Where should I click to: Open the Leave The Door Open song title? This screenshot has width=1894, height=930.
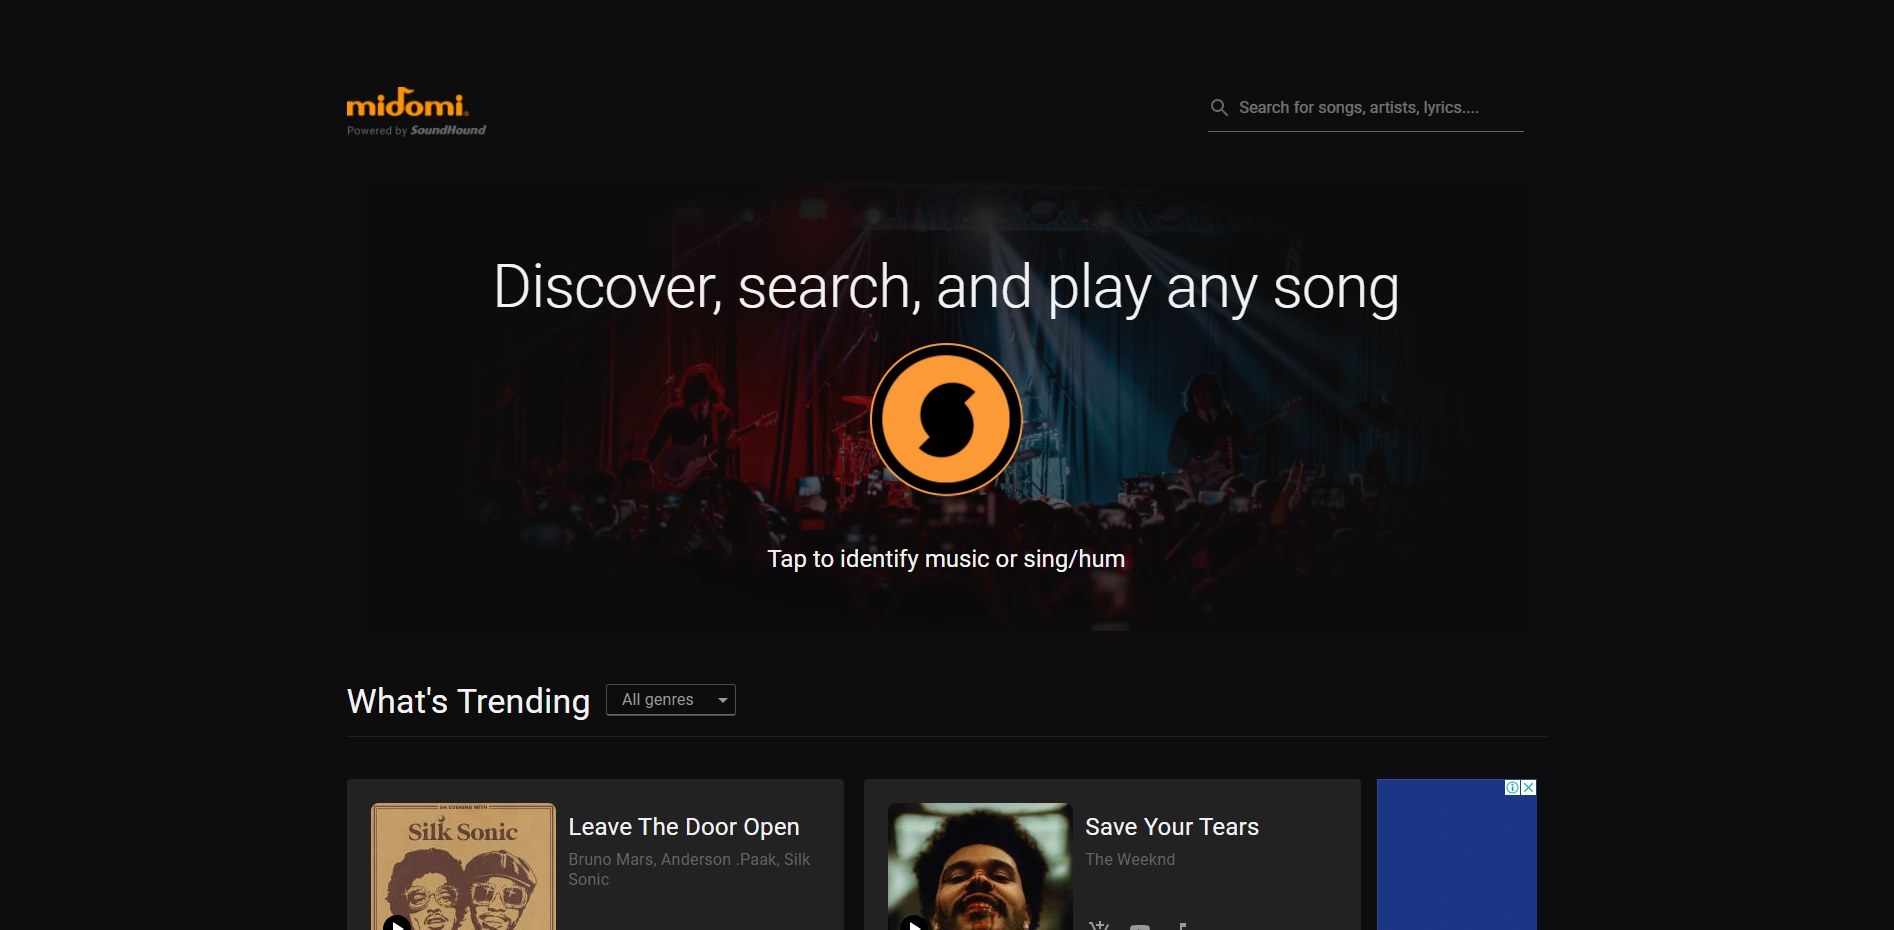click(x=684, y=827)
